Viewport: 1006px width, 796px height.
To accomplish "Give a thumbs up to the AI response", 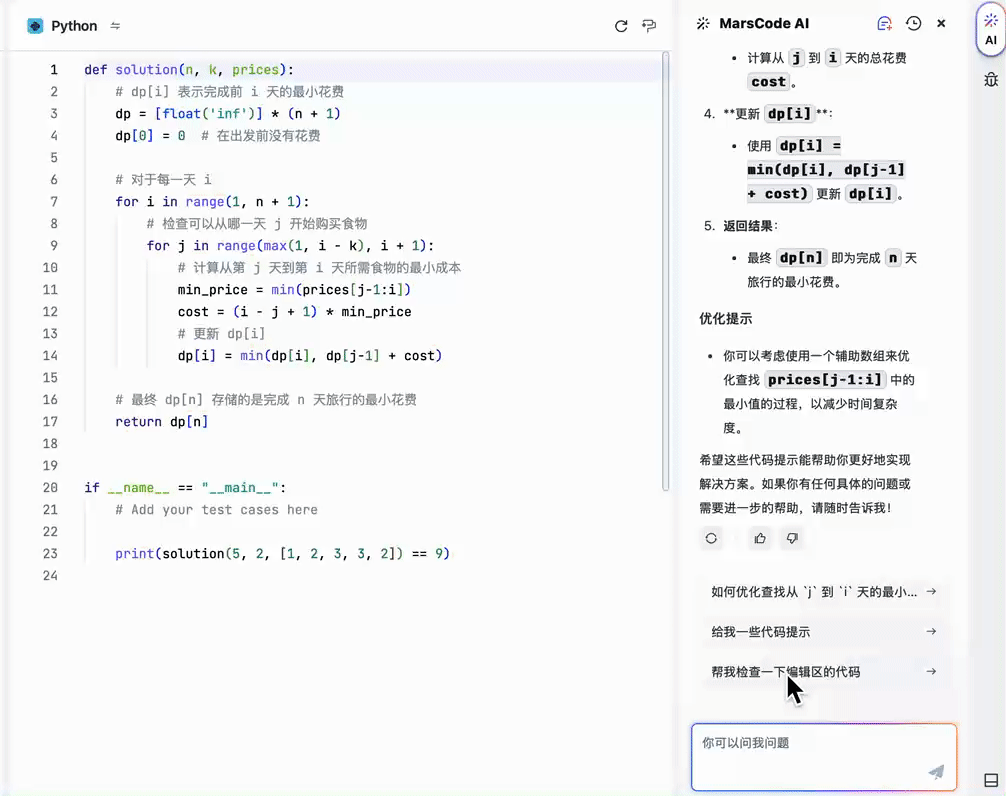I will 760,538.
